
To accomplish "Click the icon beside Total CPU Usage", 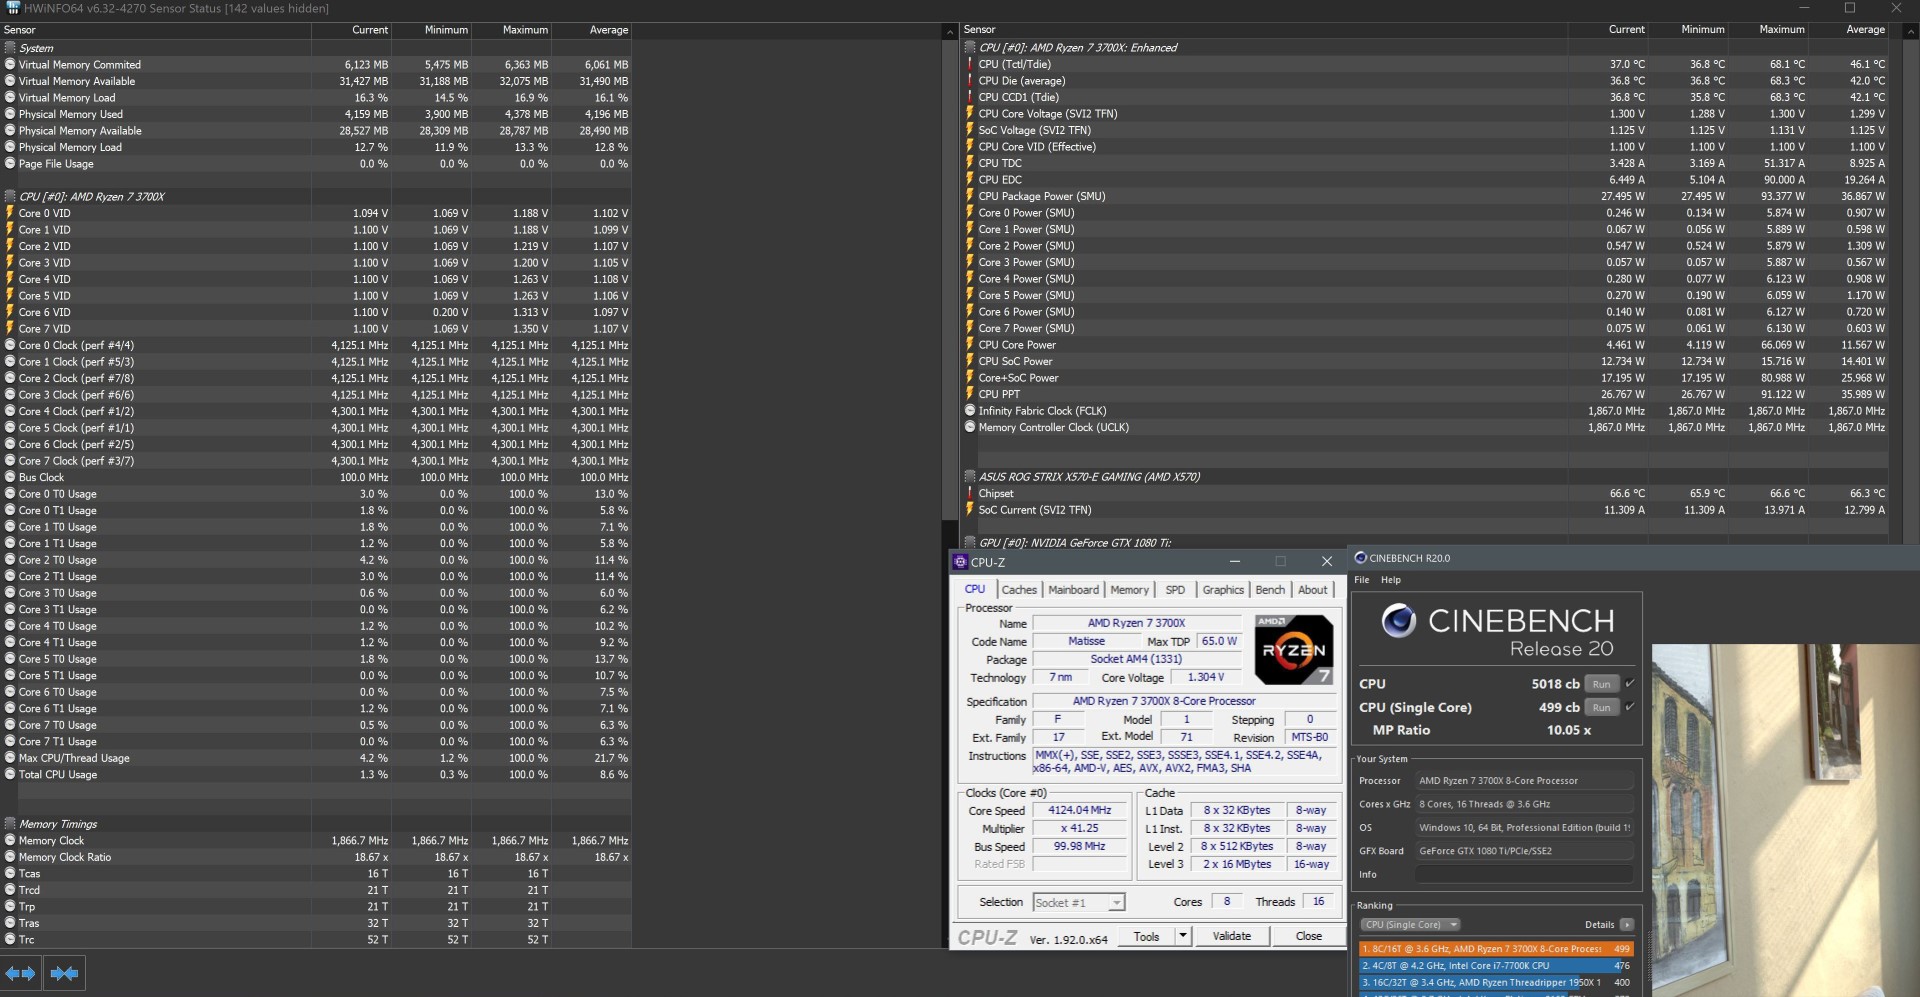I will click(x=10, y=775).
